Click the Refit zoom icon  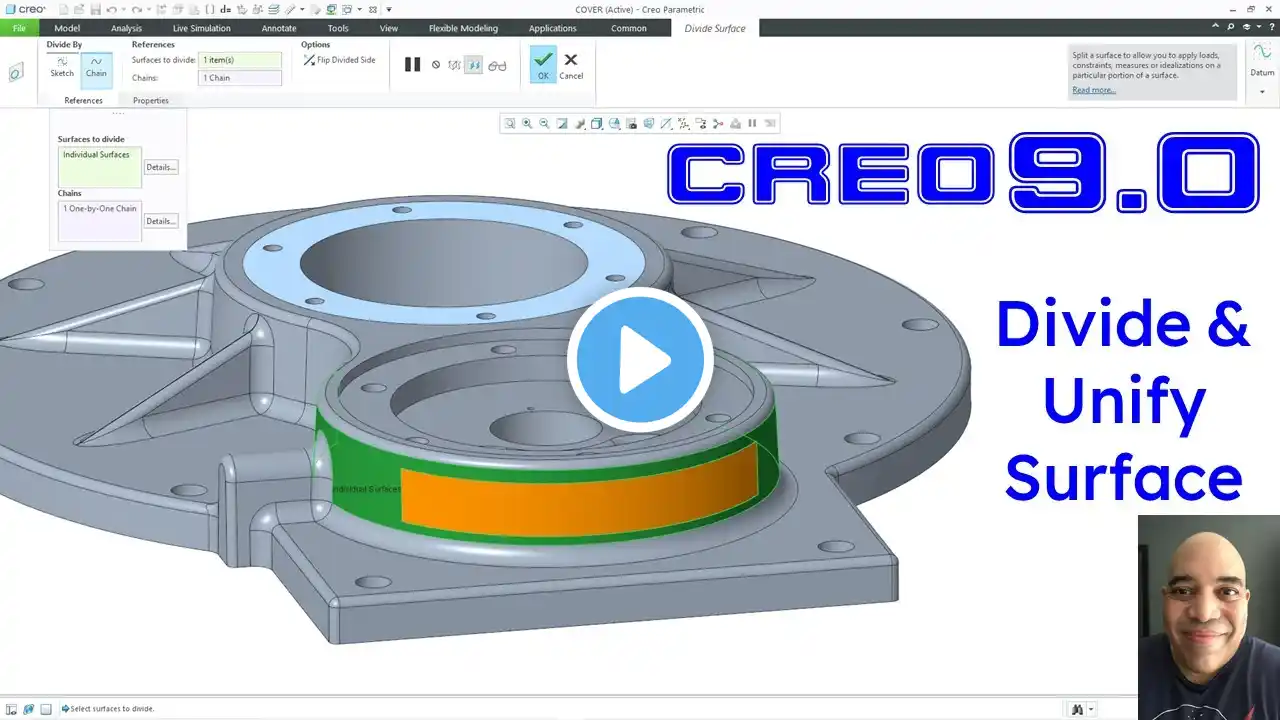click(x=510, y=124)
